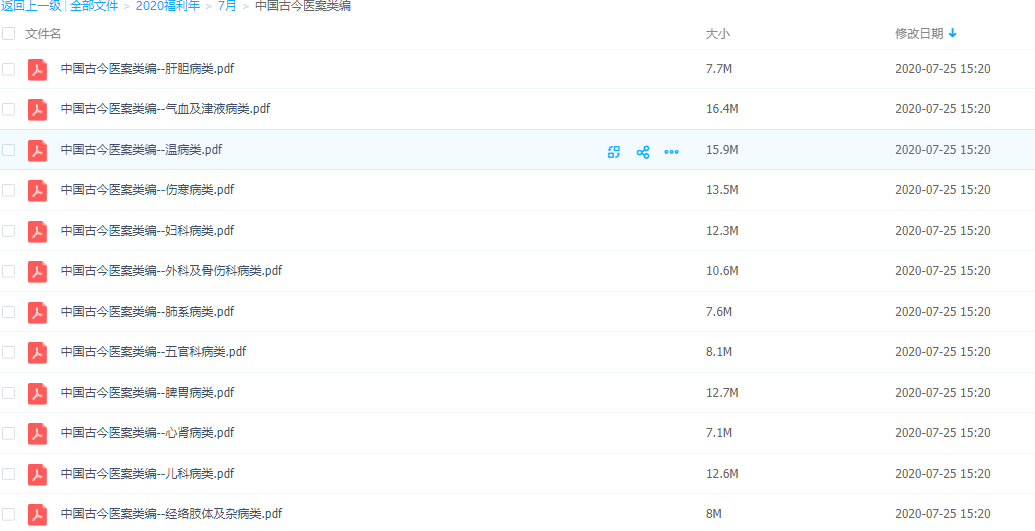Image resolution: width=1035 pixels, height=531 pixels.
Task: Click PDF icon for 伤寒病类.pdf
Action: click(x=37, y=191)
